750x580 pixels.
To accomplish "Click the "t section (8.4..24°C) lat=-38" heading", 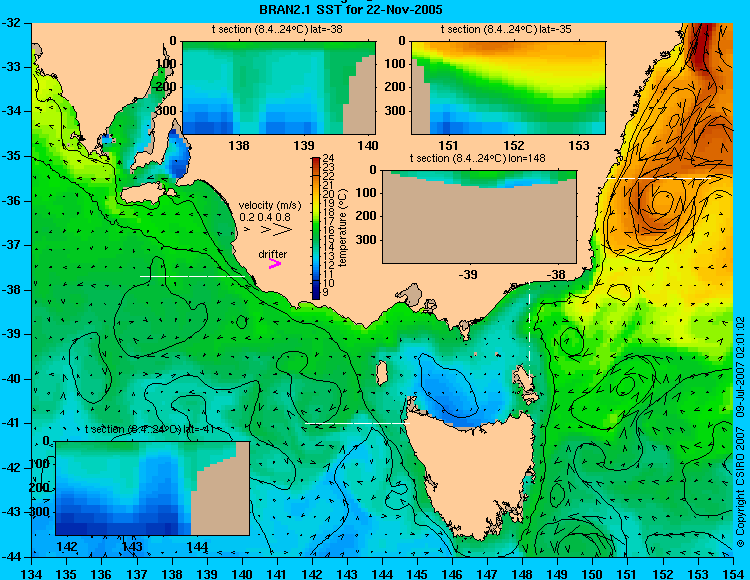I will [x=277, y=29].
